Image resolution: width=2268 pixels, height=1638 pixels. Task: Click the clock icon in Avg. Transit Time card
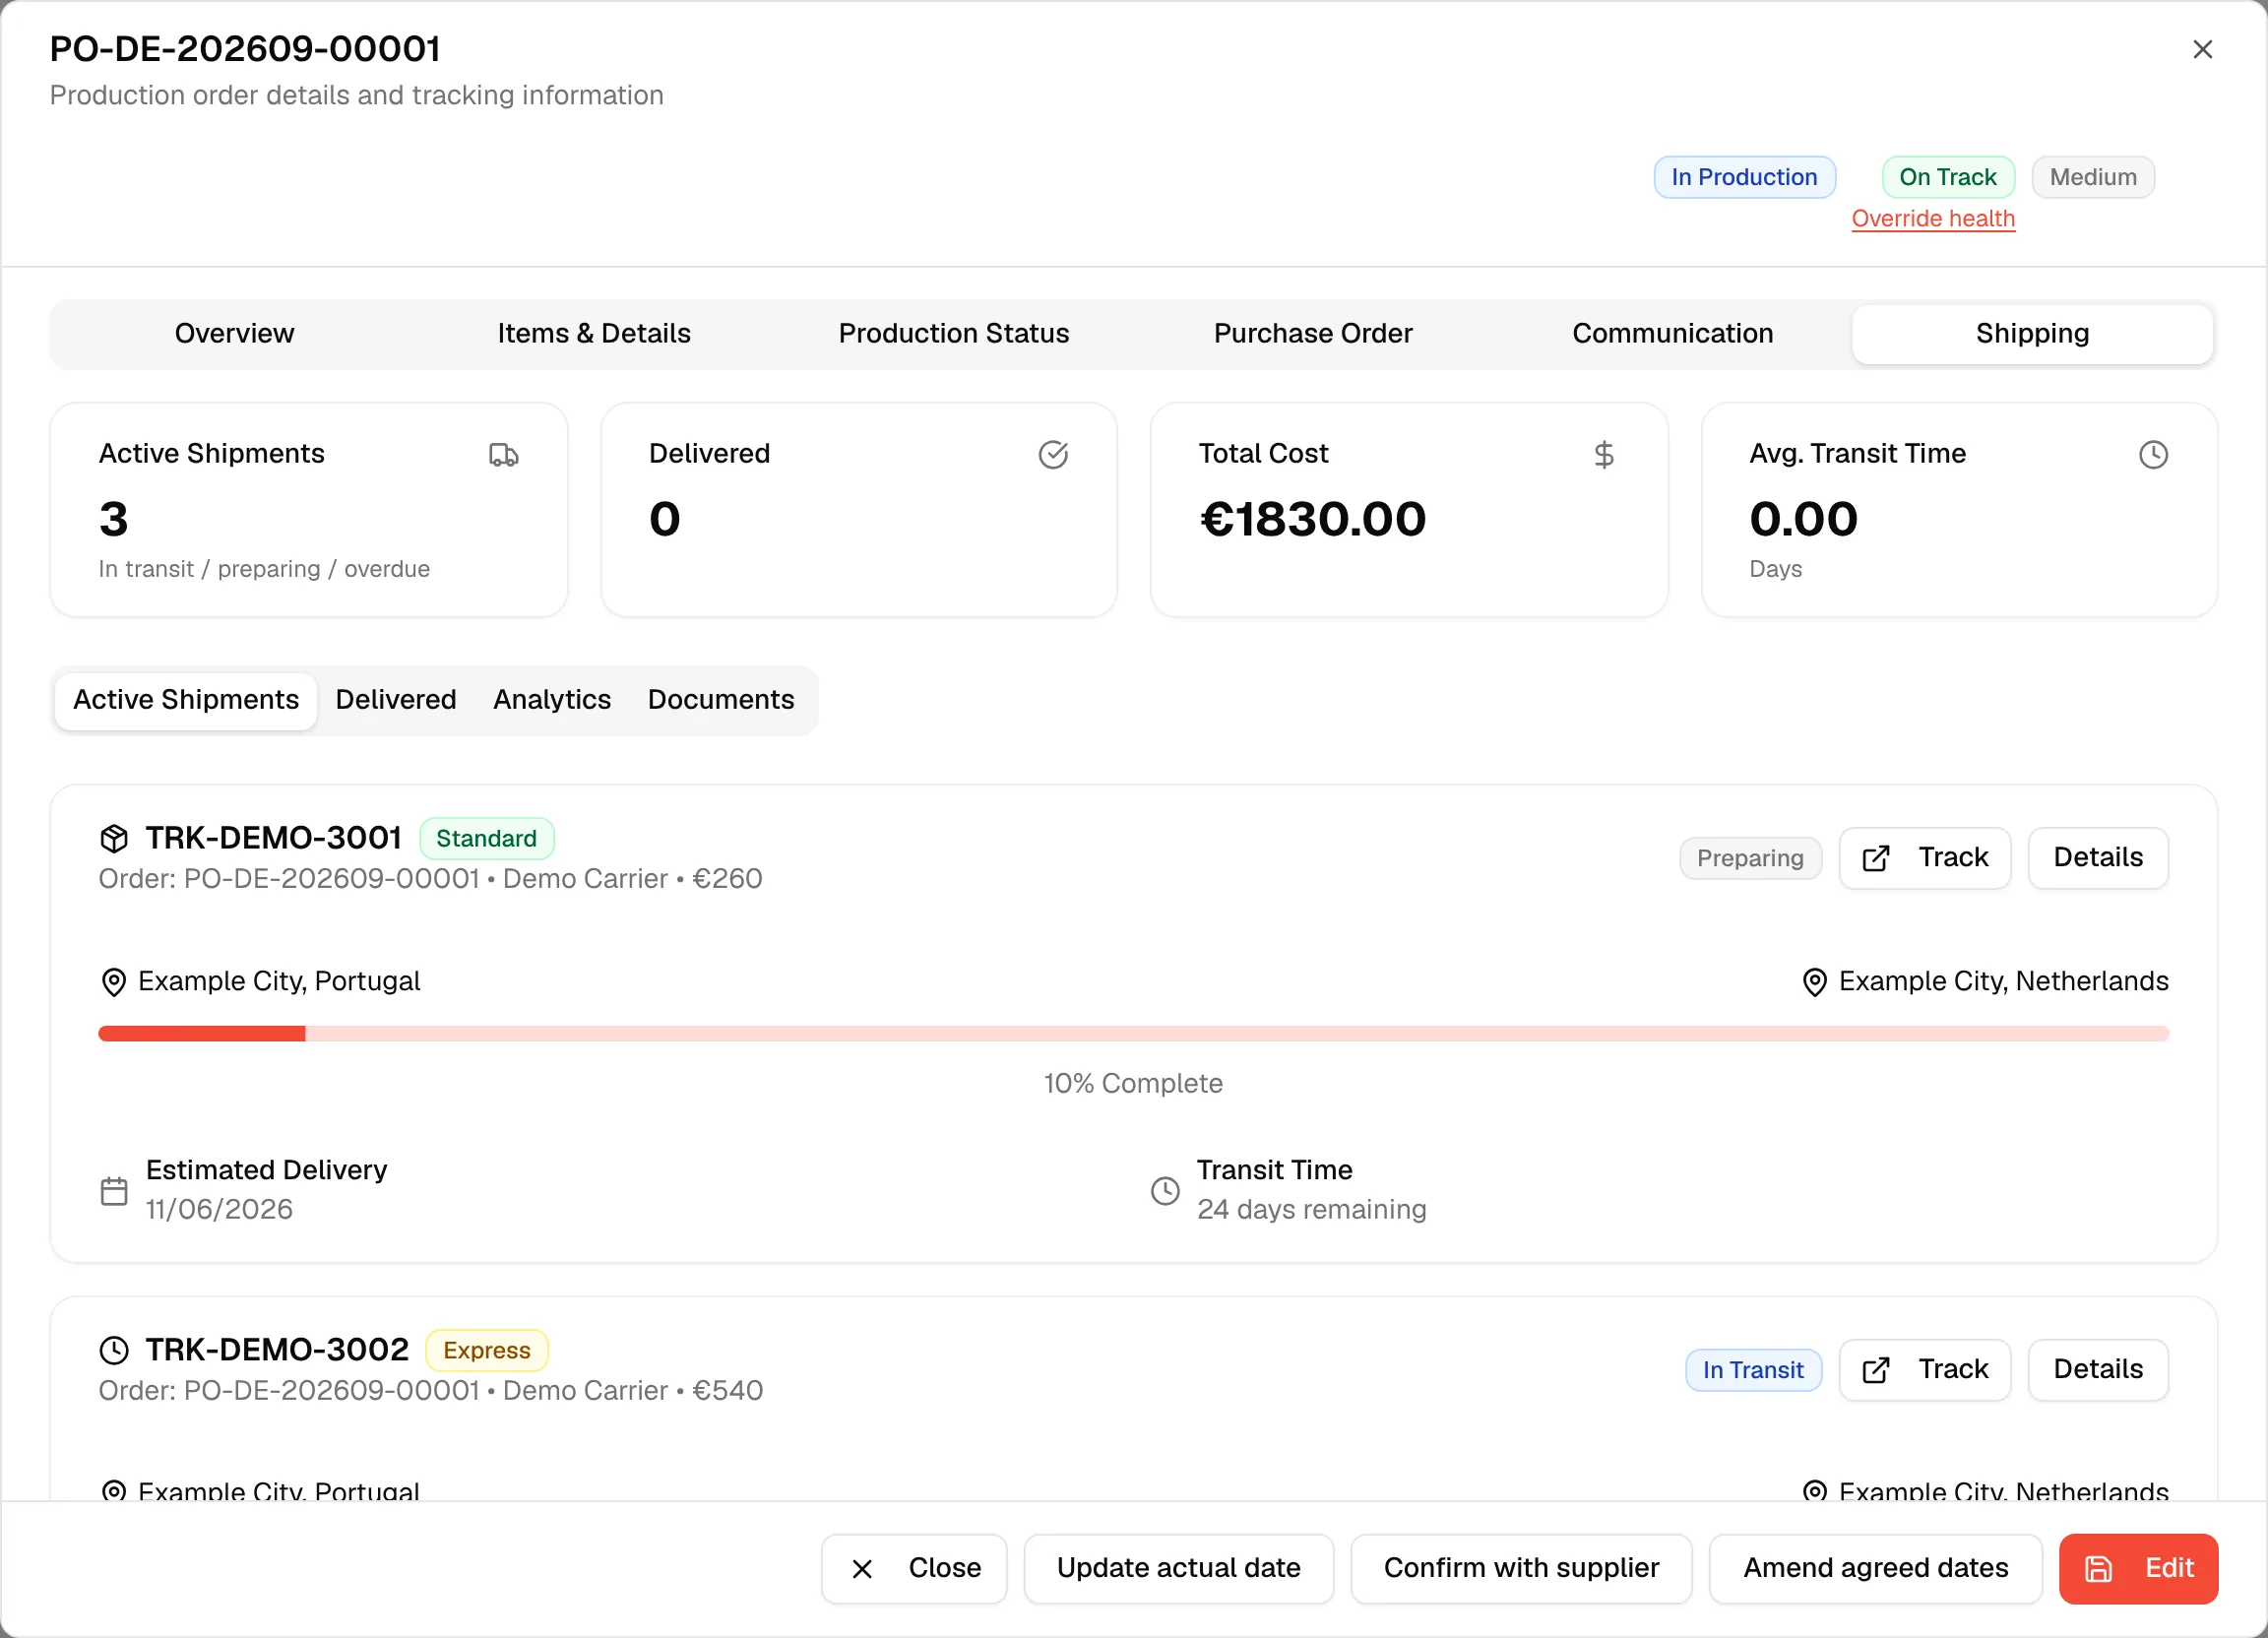(2153, 455)
